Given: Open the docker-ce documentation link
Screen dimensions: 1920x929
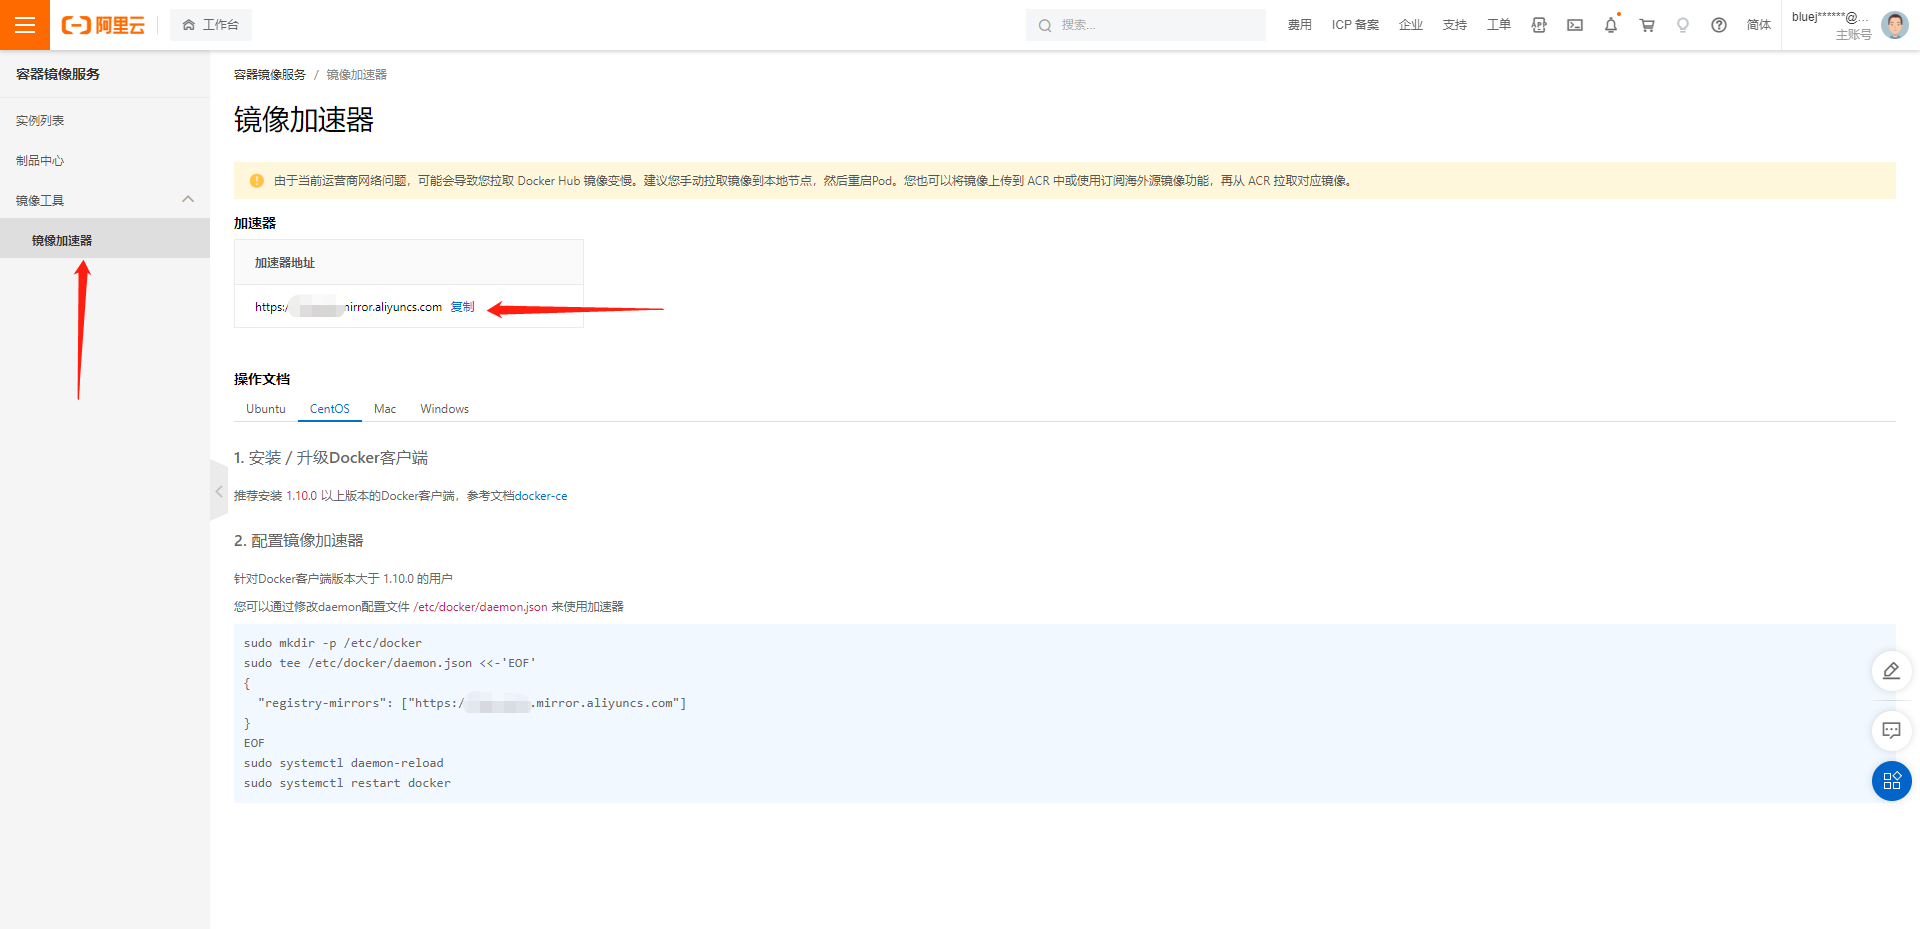Looking at the screenshot, I should (541, 496).
